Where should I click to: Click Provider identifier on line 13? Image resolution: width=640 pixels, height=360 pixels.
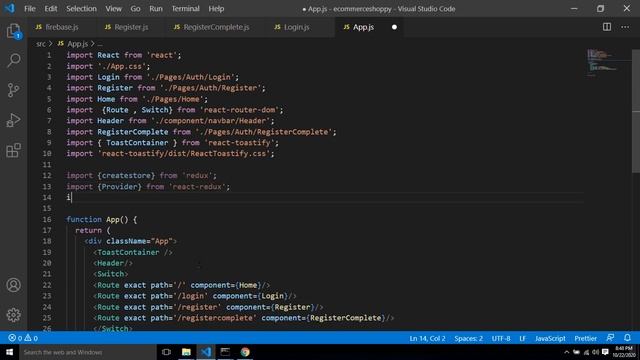tap(119, 187)
